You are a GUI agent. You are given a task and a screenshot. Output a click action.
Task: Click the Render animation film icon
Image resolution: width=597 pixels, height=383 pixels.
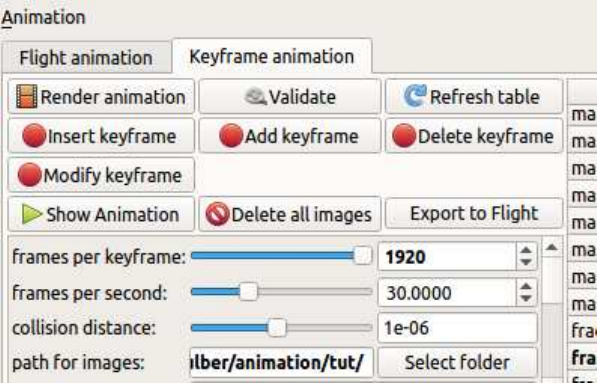click(x=27, y=96)
